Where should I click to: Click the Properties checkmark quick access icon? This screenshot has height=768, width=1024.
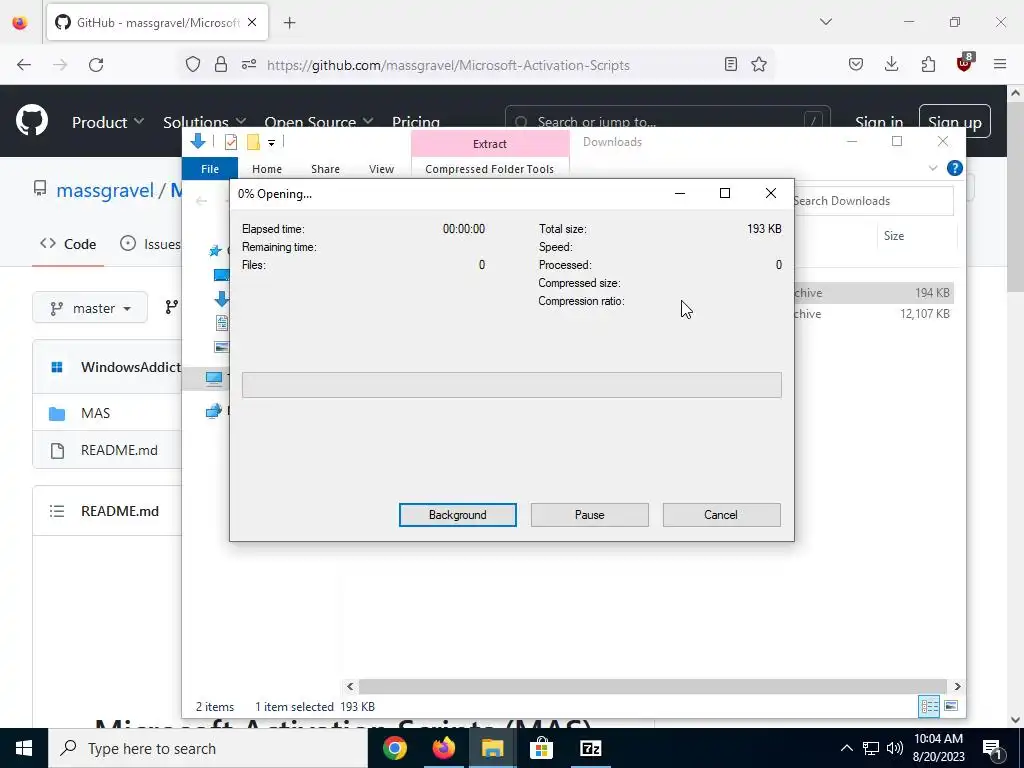tap(231, 142)
